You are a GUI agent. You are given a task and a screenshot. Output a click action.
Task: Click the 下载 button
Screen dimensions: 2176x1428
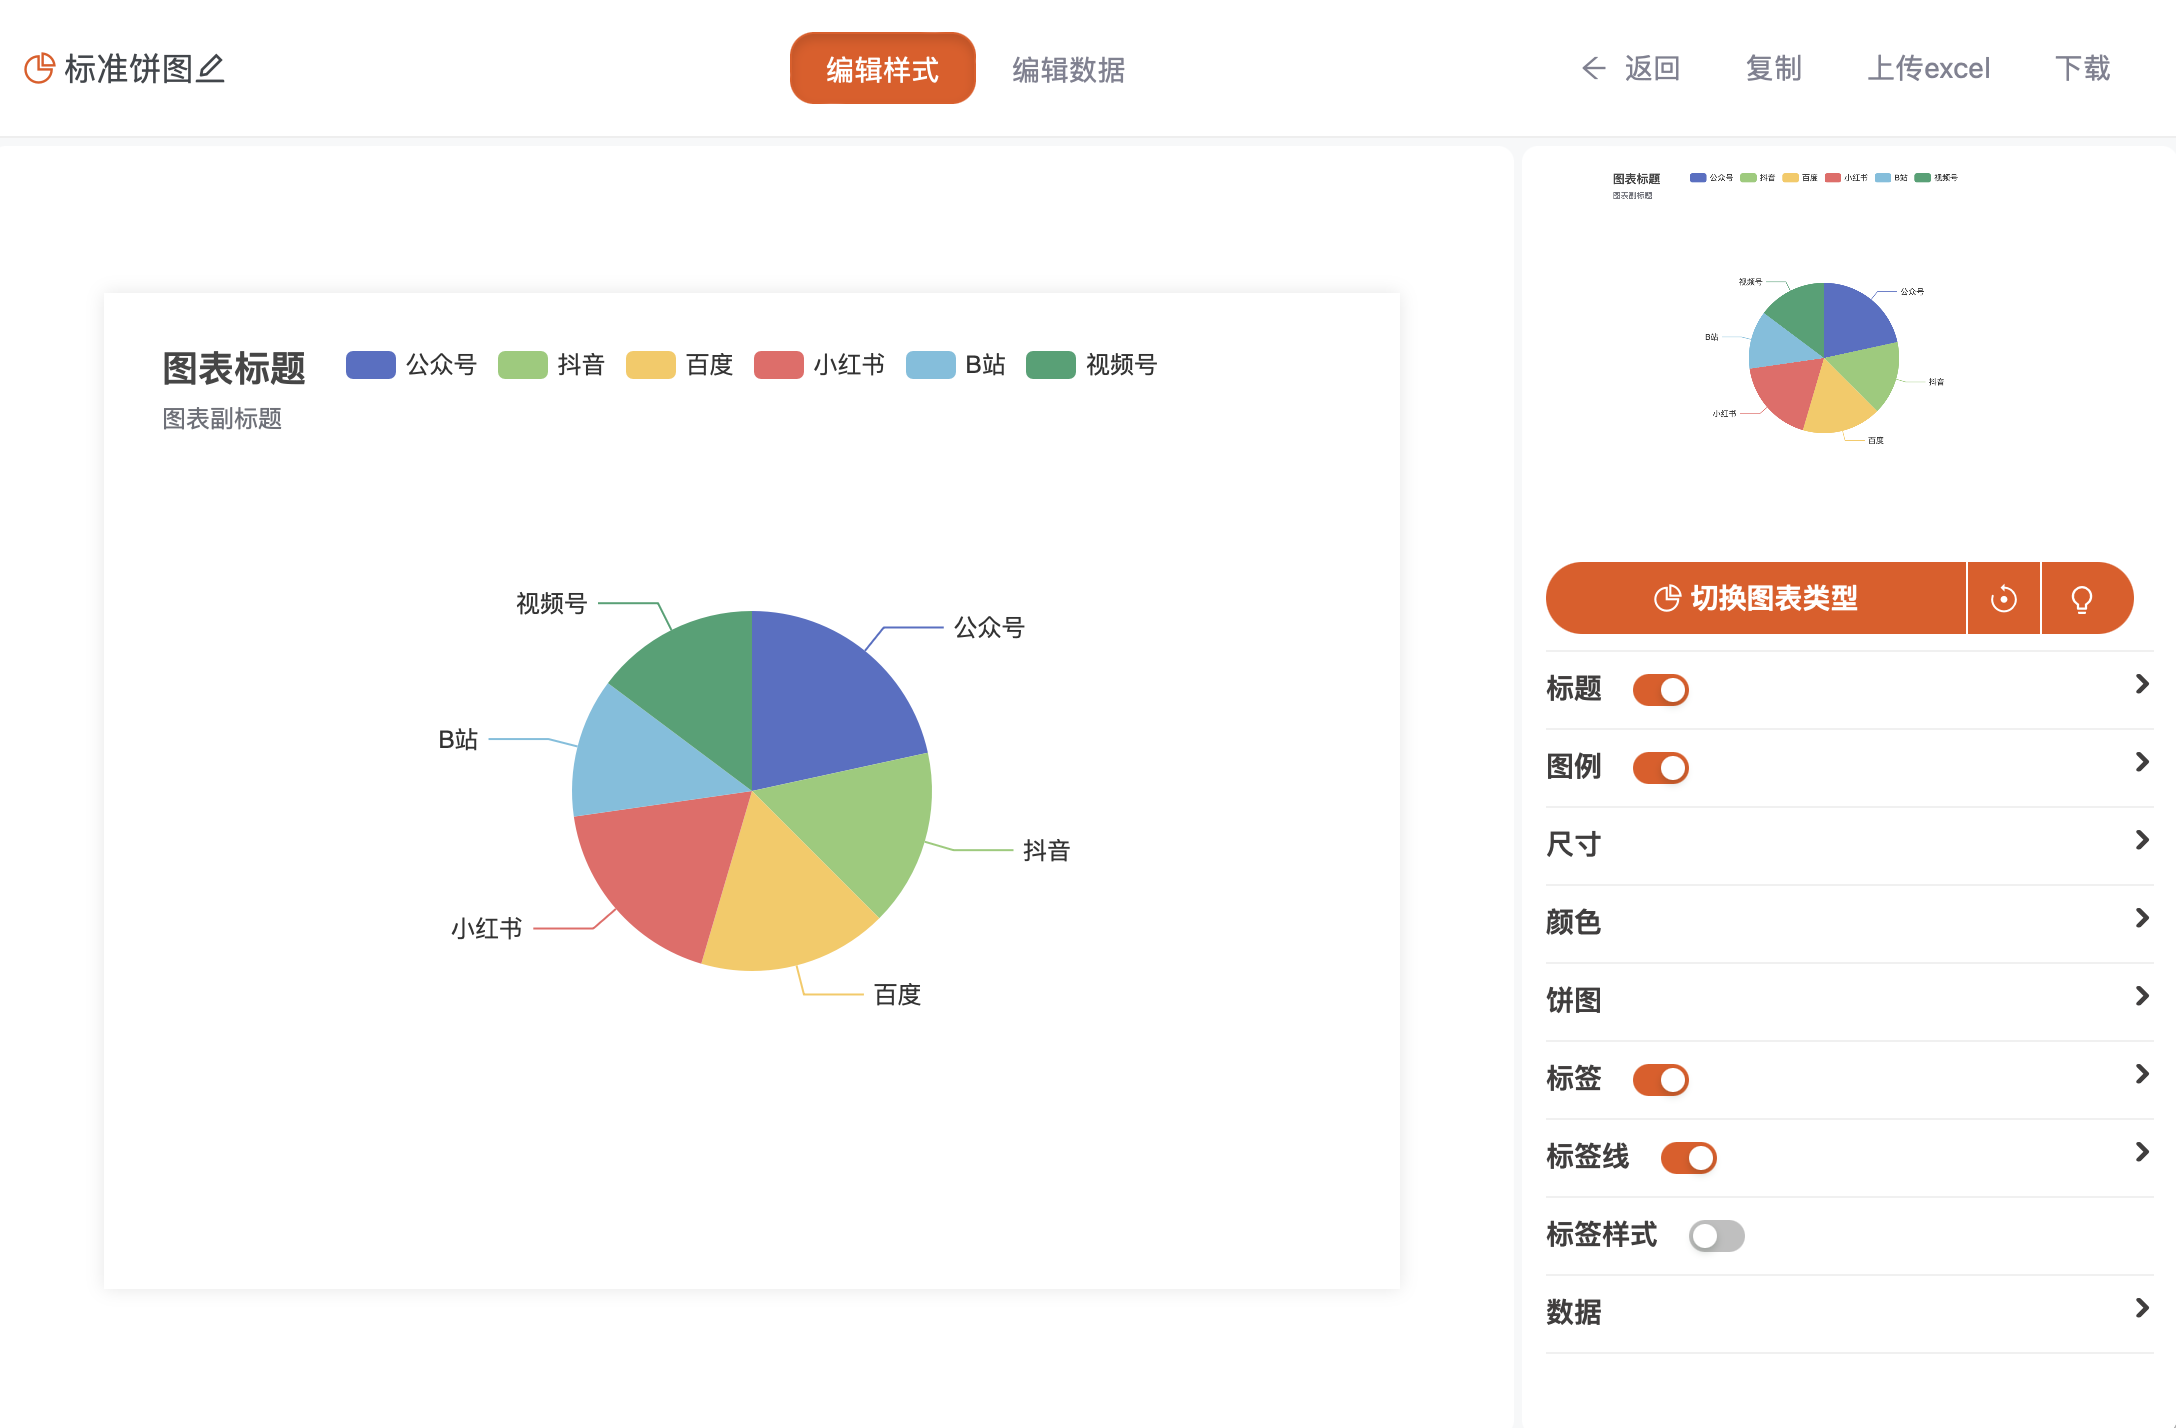[x=2083, y=68]
